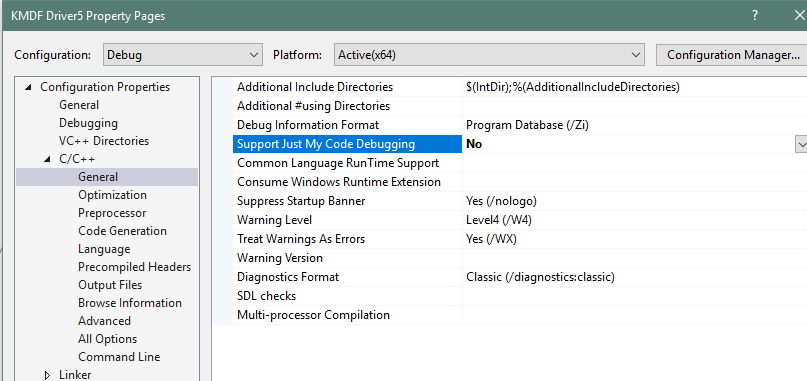Open the Optimization settings page
This screenshot has height=381, width=807.
[112, 195]
